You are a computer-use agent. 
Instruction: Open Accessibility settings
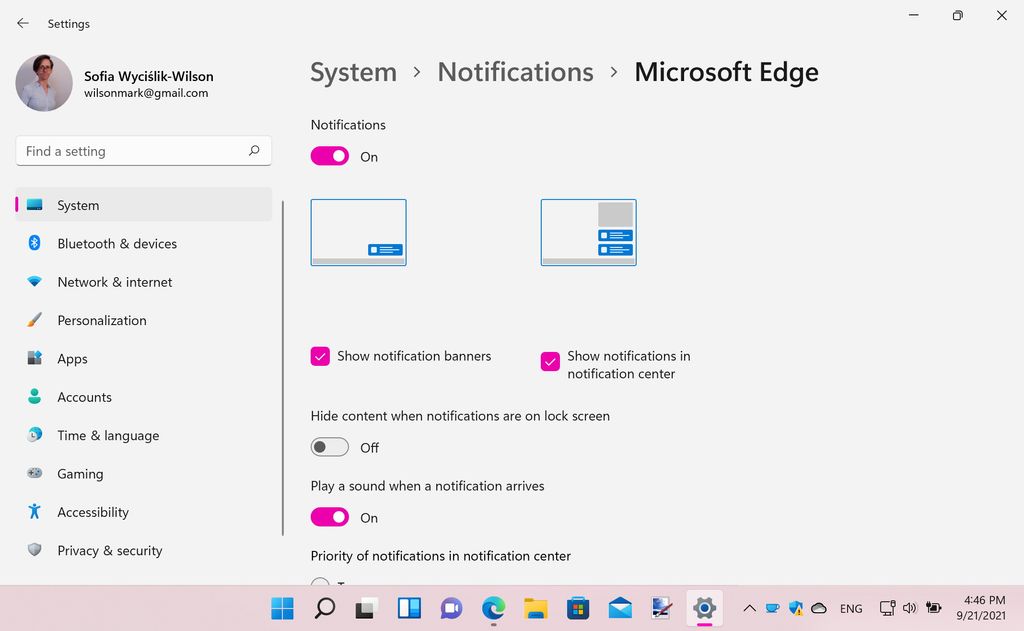pyautogui.click(x=93, y=512)
